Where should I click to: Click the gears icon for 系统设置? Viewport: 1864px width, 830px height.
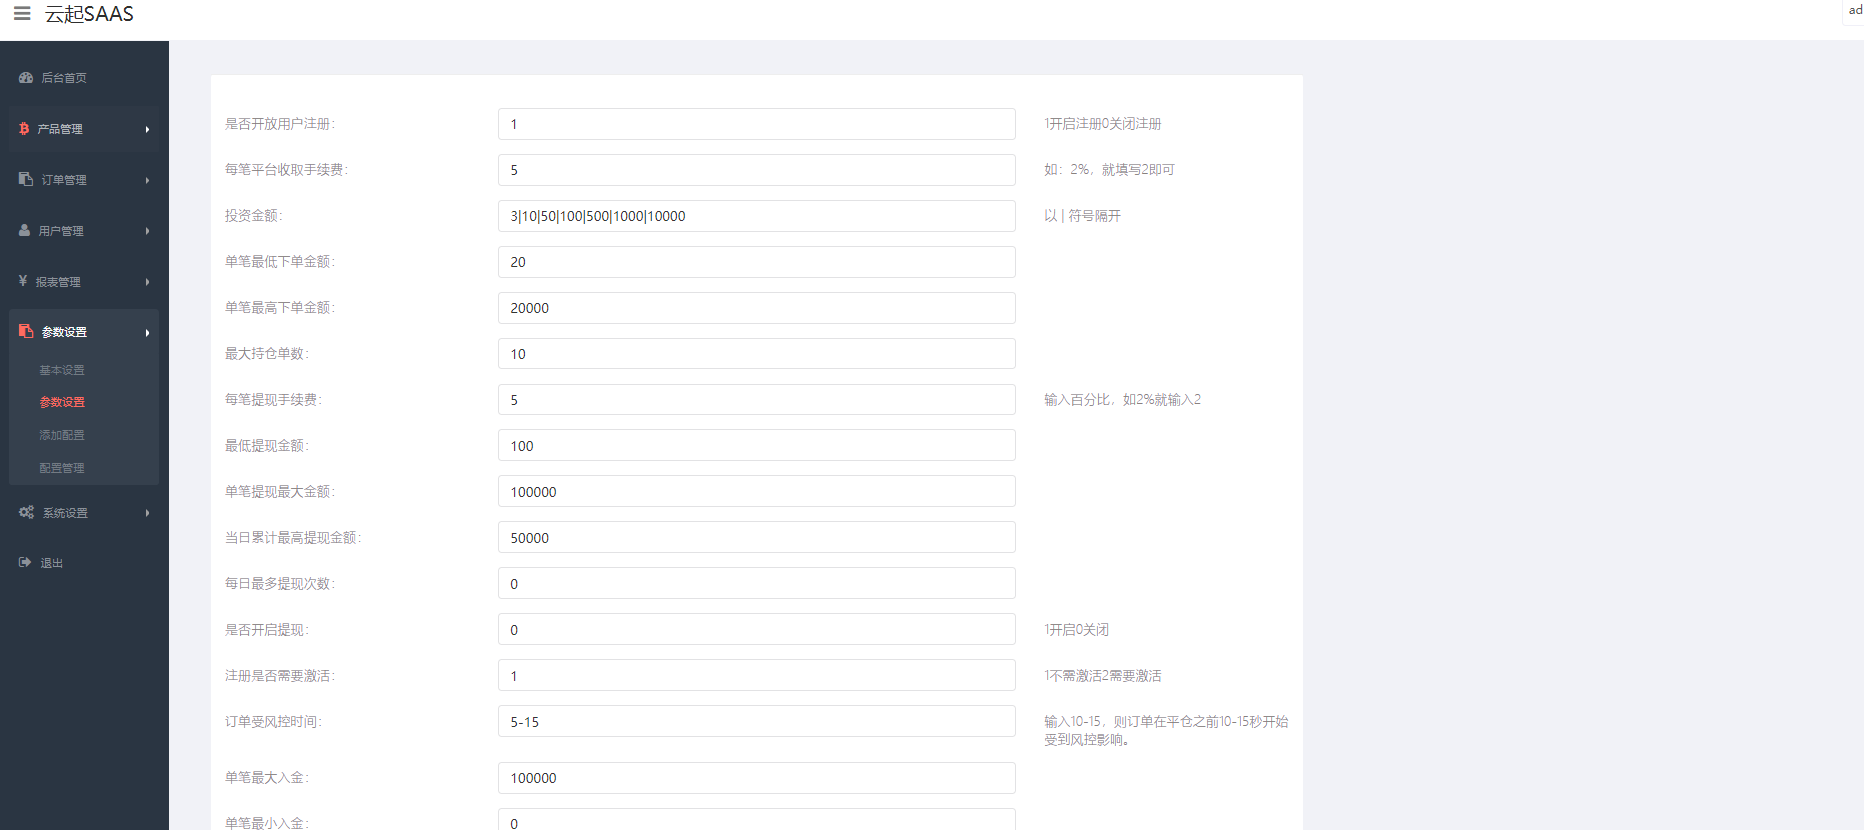(x=26, y=513)
